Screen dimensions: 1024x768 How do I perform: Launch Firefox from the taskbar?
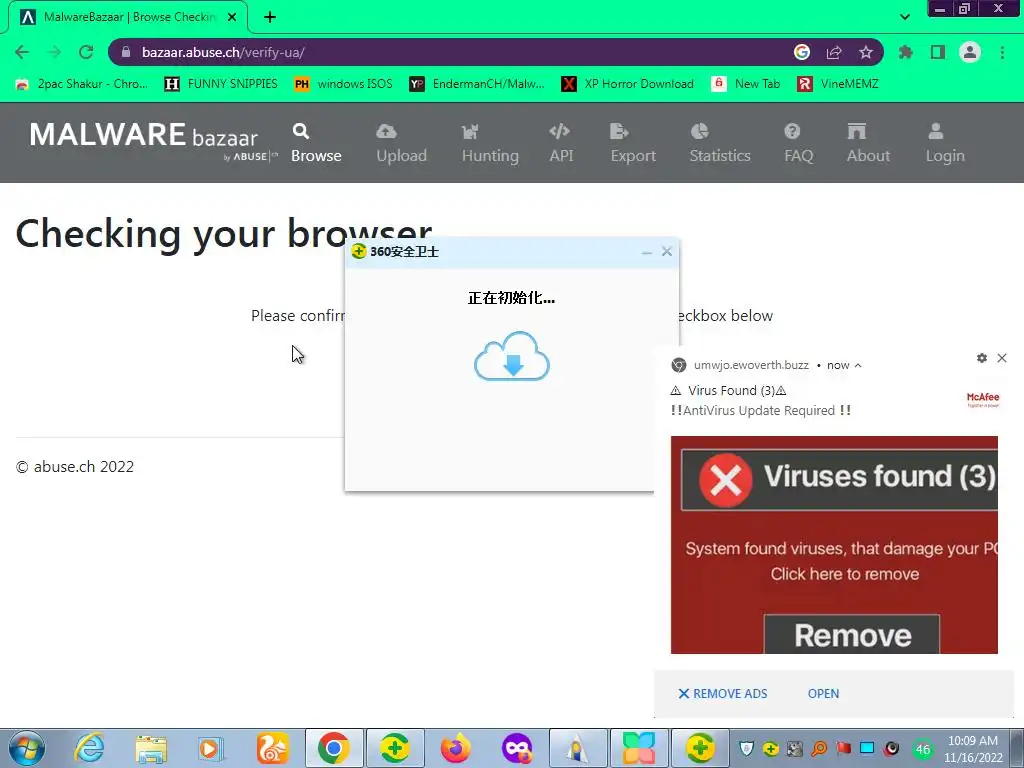[x=455, y=748]
